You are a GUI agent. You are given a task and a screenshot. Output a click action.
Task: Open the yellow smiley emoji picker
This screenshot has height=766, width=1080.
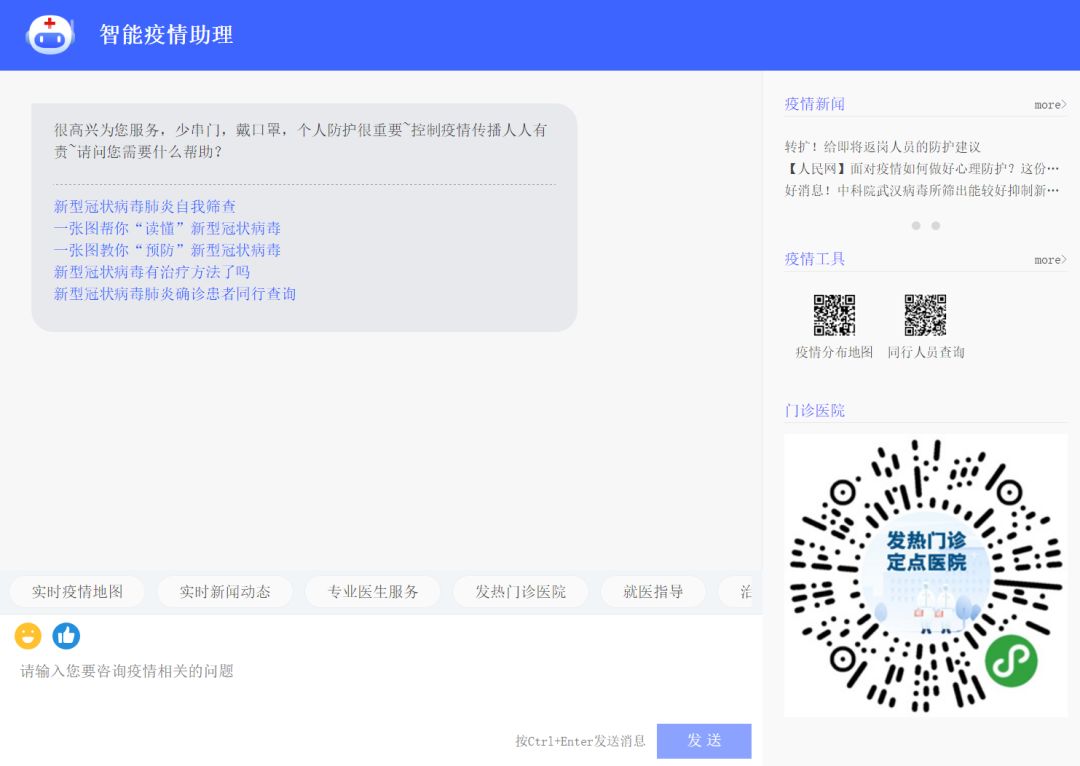(28, 636)
